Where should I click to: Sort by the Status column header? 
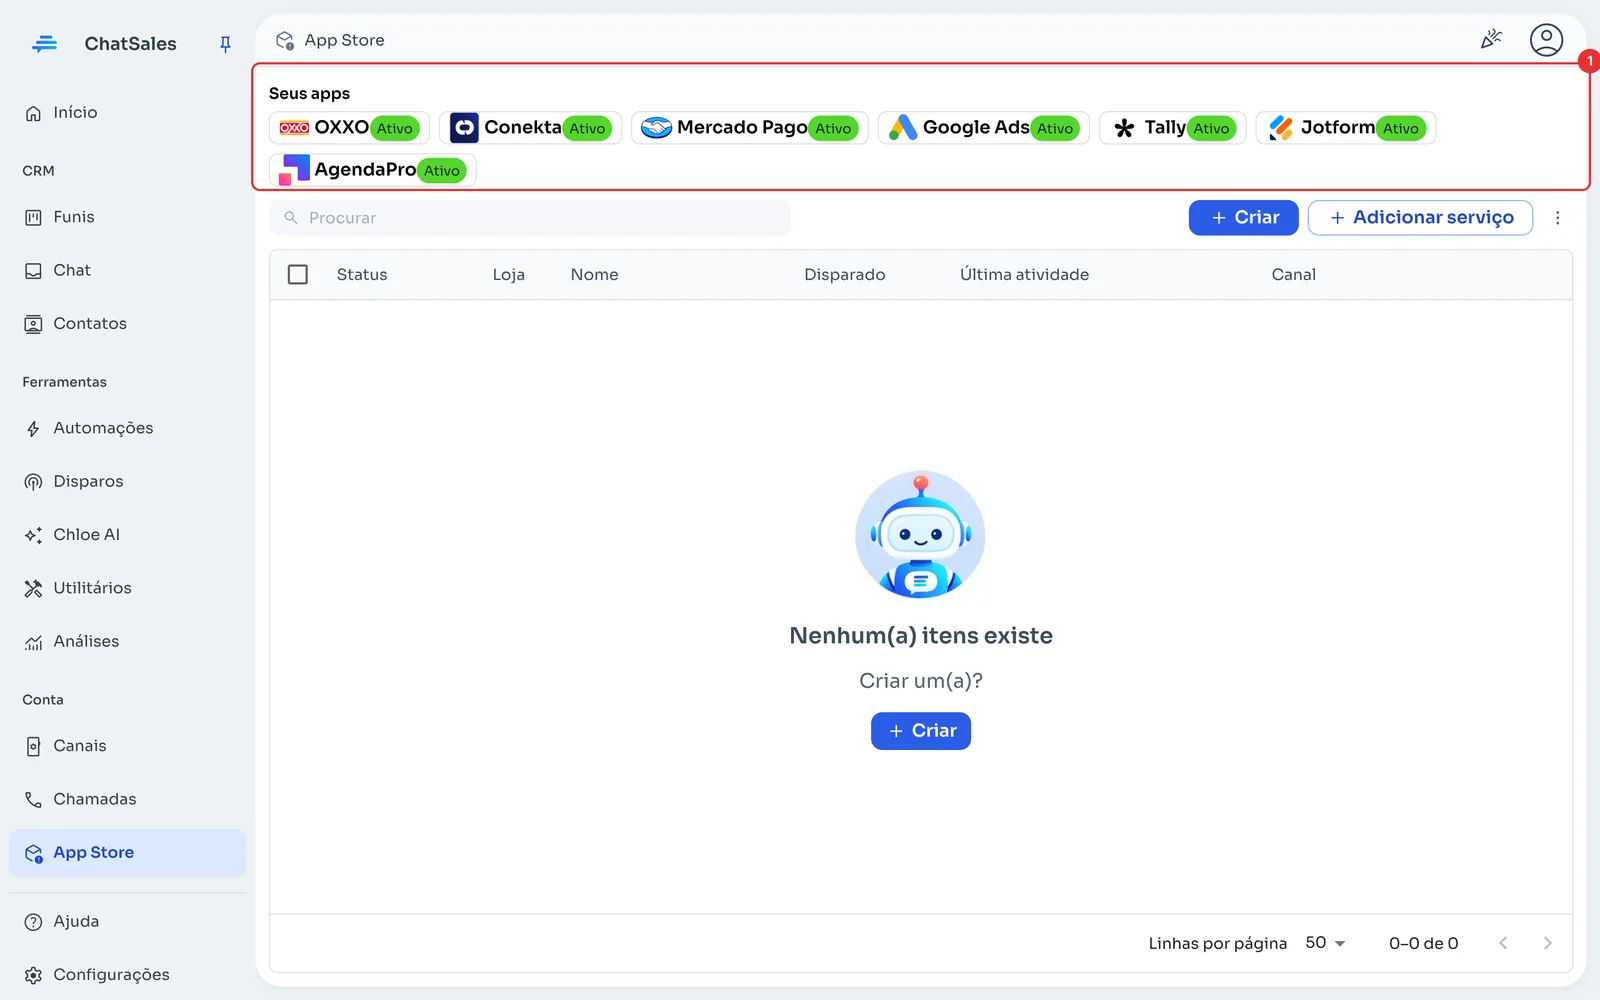coord(362,275)
